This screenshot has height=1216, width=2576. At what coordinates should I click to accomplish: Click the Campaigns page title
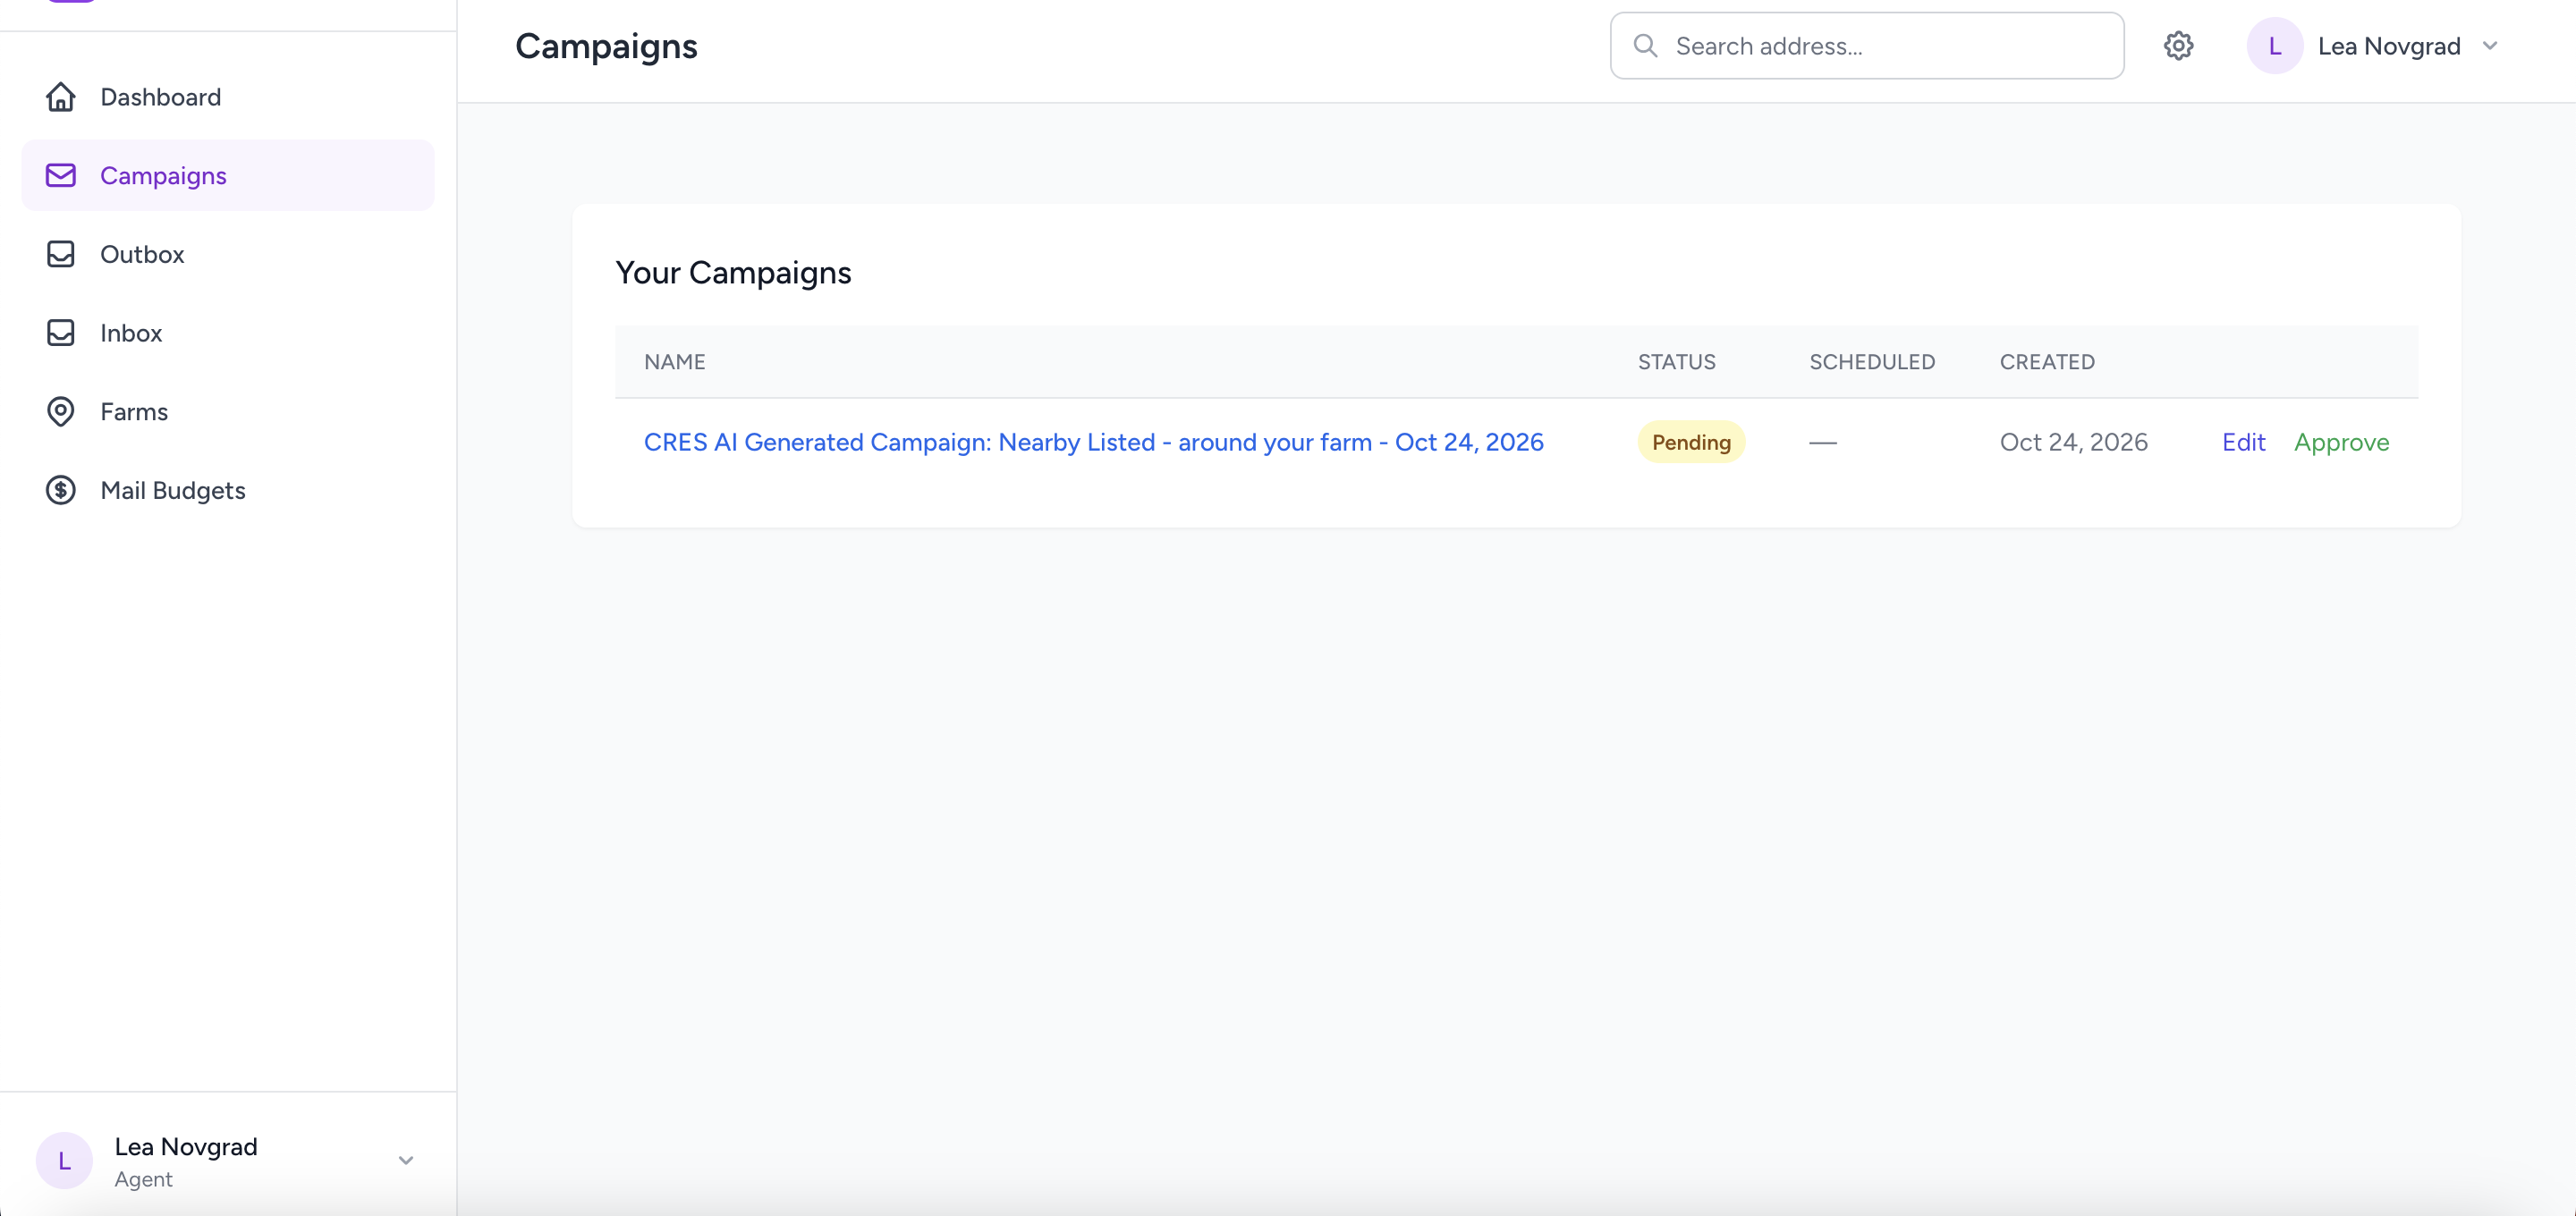(x=606, y=47)
